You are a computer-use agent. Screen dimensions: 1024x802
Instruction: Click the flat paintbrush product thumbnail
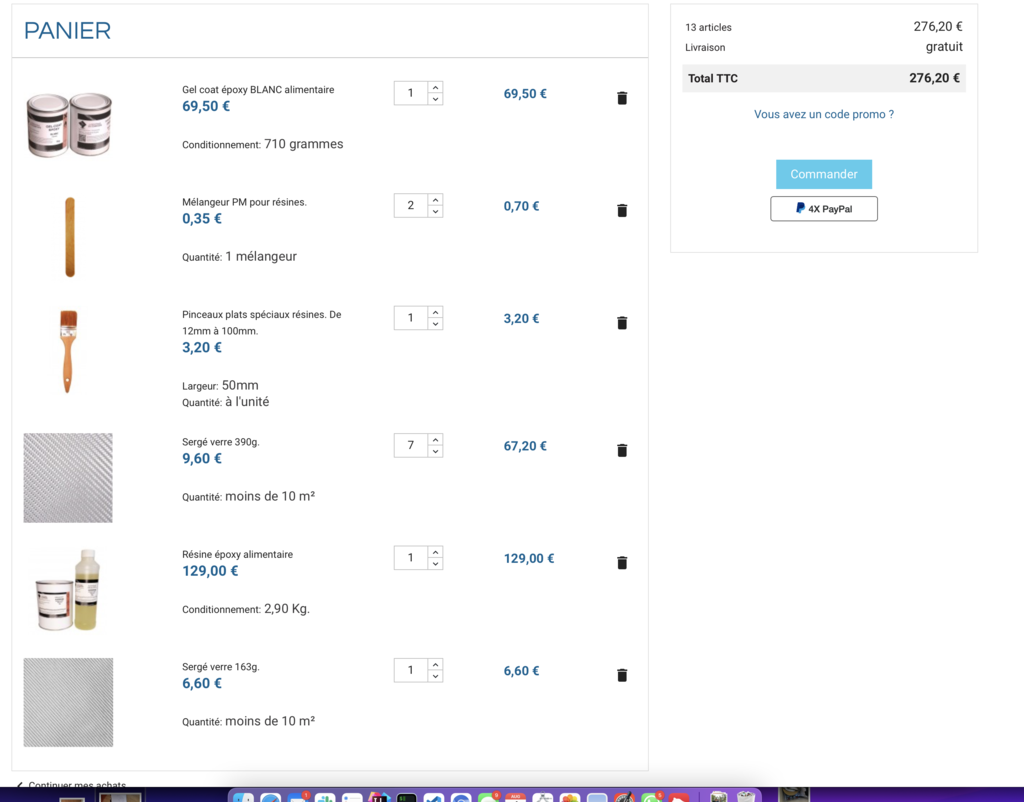(68, 351)
